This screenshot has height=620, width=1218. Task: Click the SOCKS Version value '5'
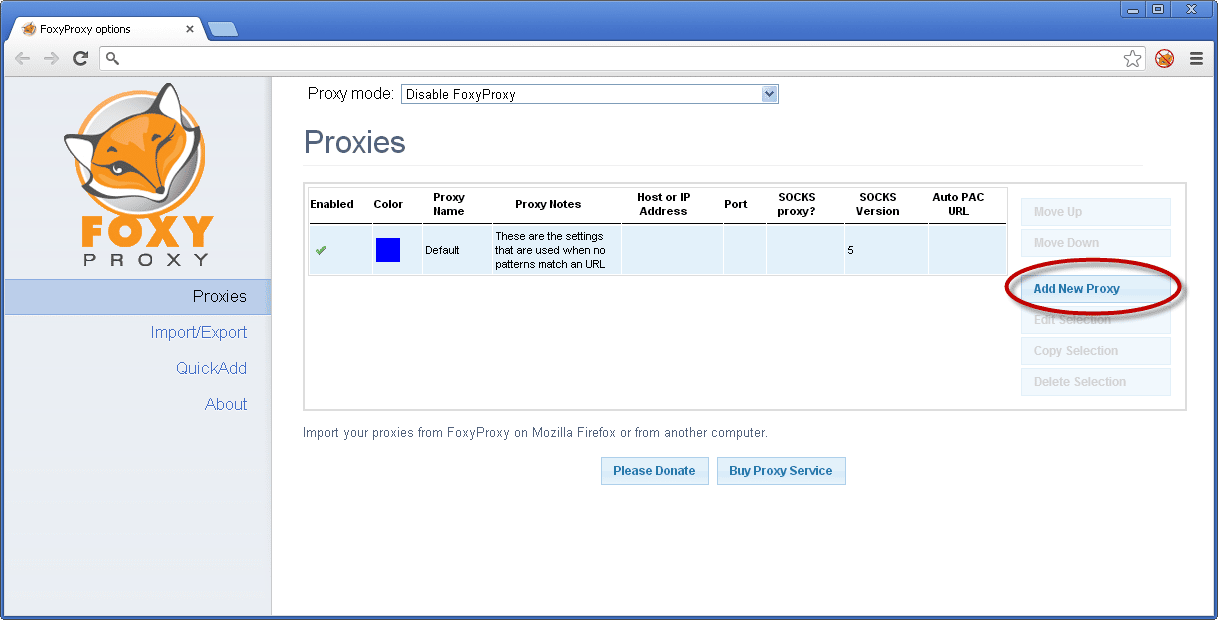[x=850, y=250]
